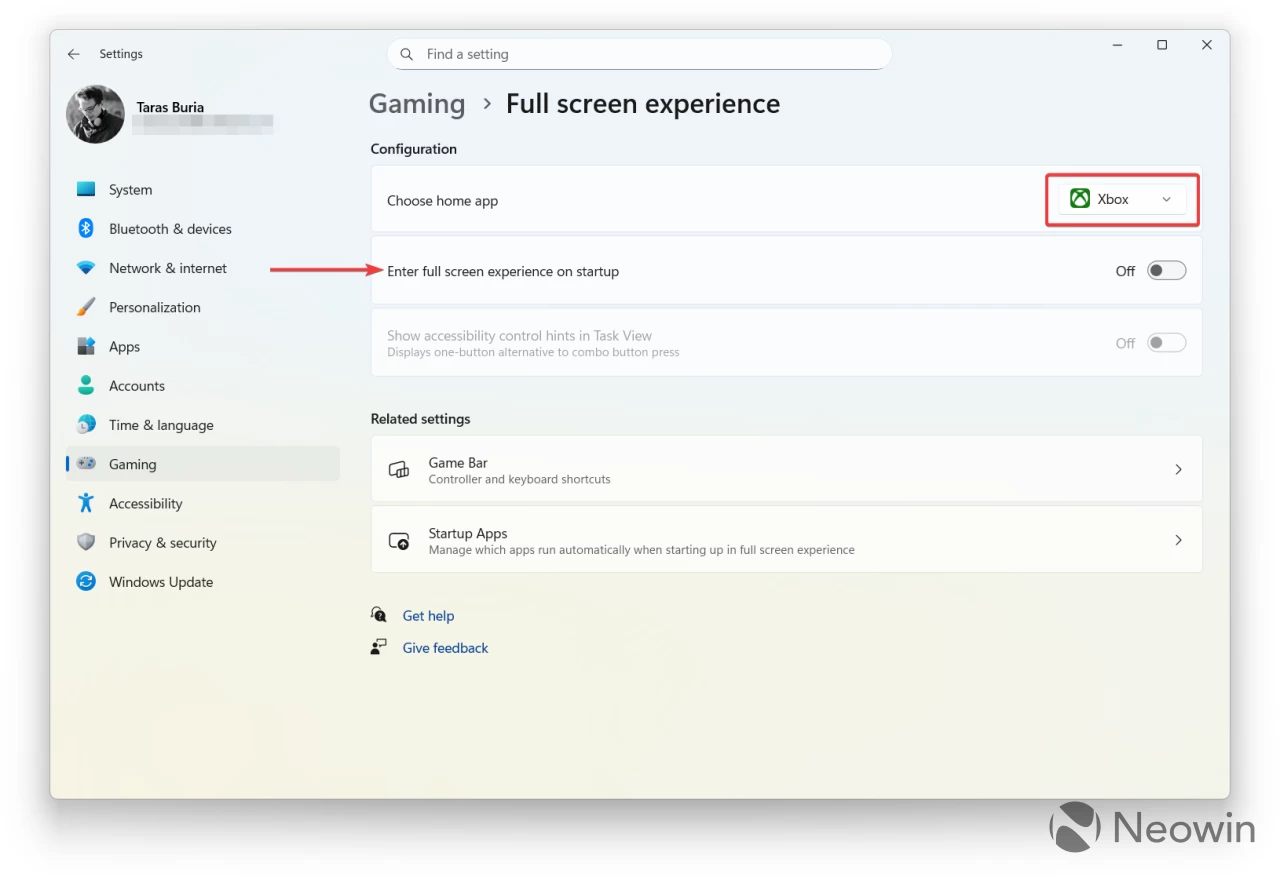The image size is (1280, 878).
Task: Click the Taras Buria account name
Action: pos(170,107)
